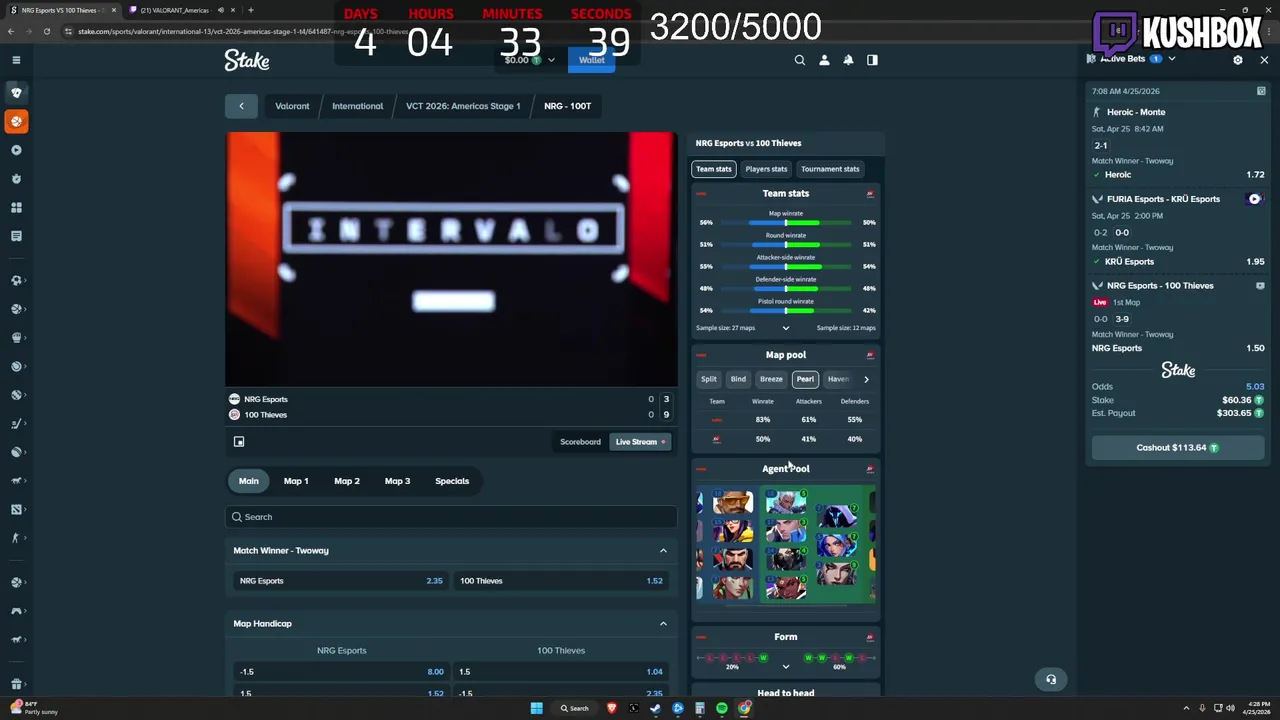Switch to Scoreboard view
Image resolution: width=1280 pixels, height=720 pixels.
click(x=580, y=442)
